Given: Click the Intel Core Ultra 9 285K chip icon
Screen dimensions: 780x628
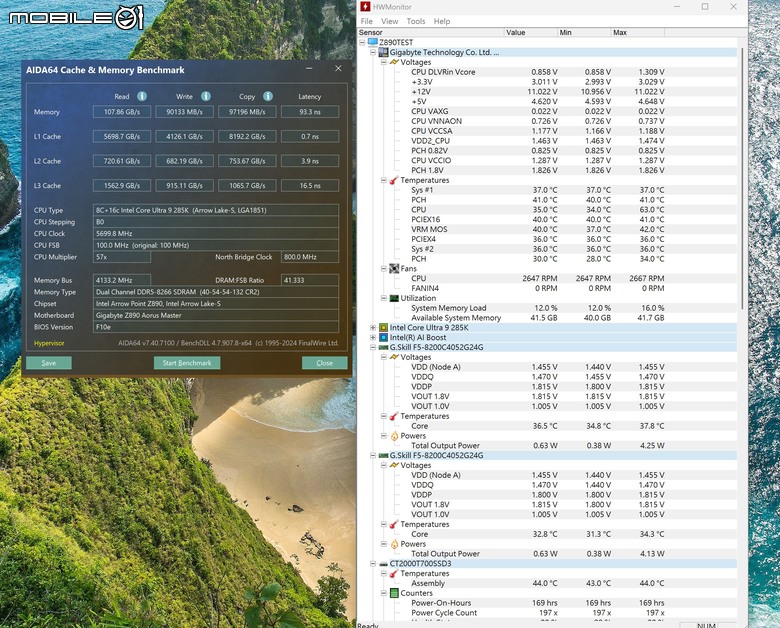Looking at the screenshot, I should [384, 327].
